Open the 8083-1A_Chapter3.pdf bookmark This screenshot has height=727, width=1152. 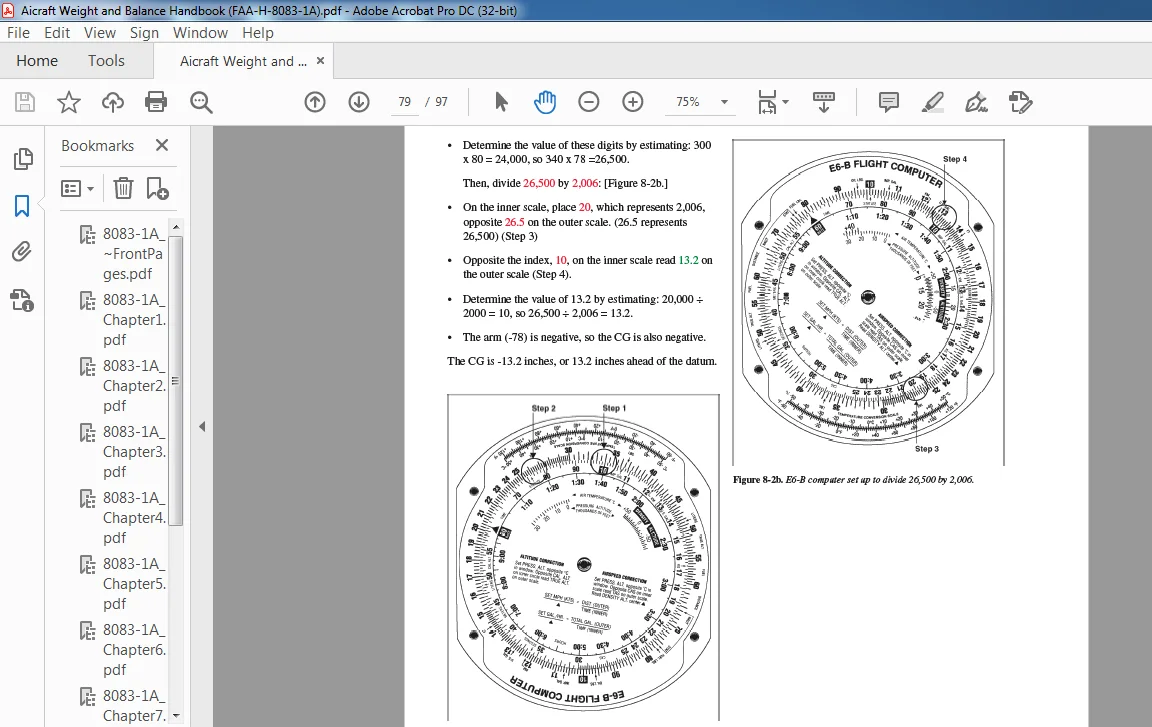pyautogui.click(x=134, y=452)
